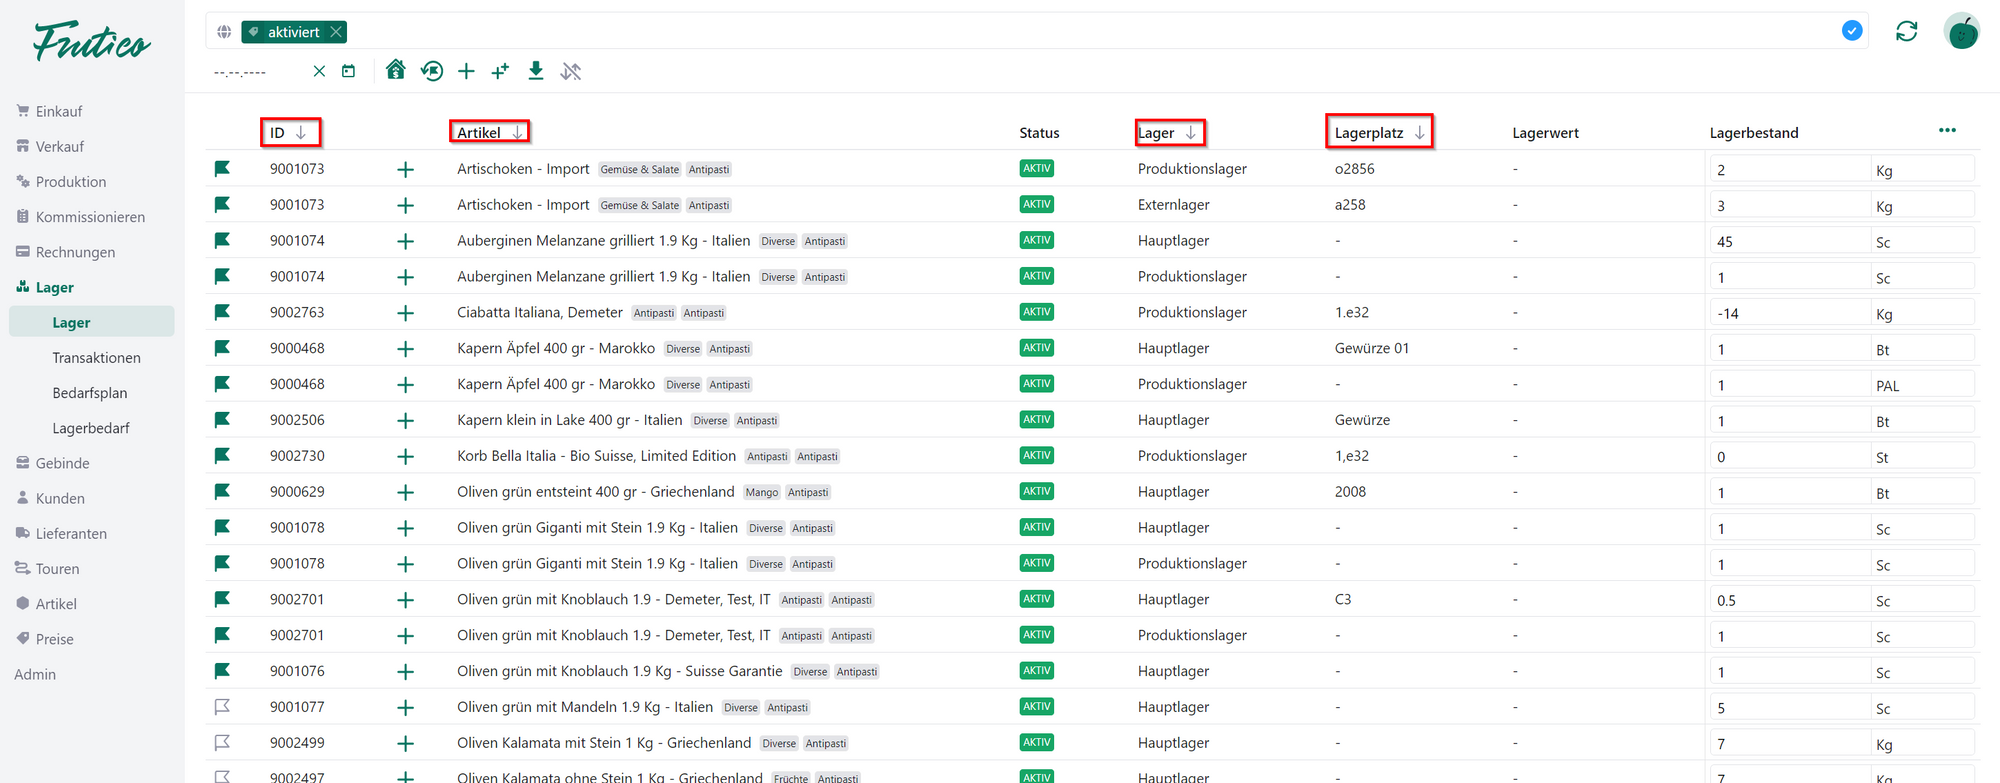2000x783 pixels.
Task: Click the download export icon in toolbar
Action: (536, 71)
